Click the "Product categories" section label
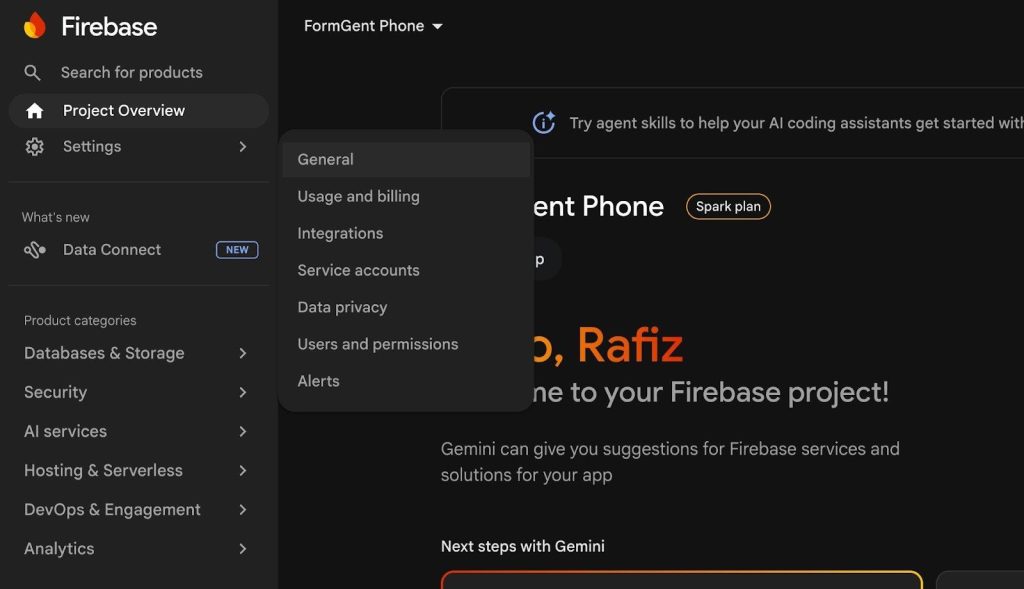Screen dimensions: 1024x589 pyautogui.click(x=80, y=321)
